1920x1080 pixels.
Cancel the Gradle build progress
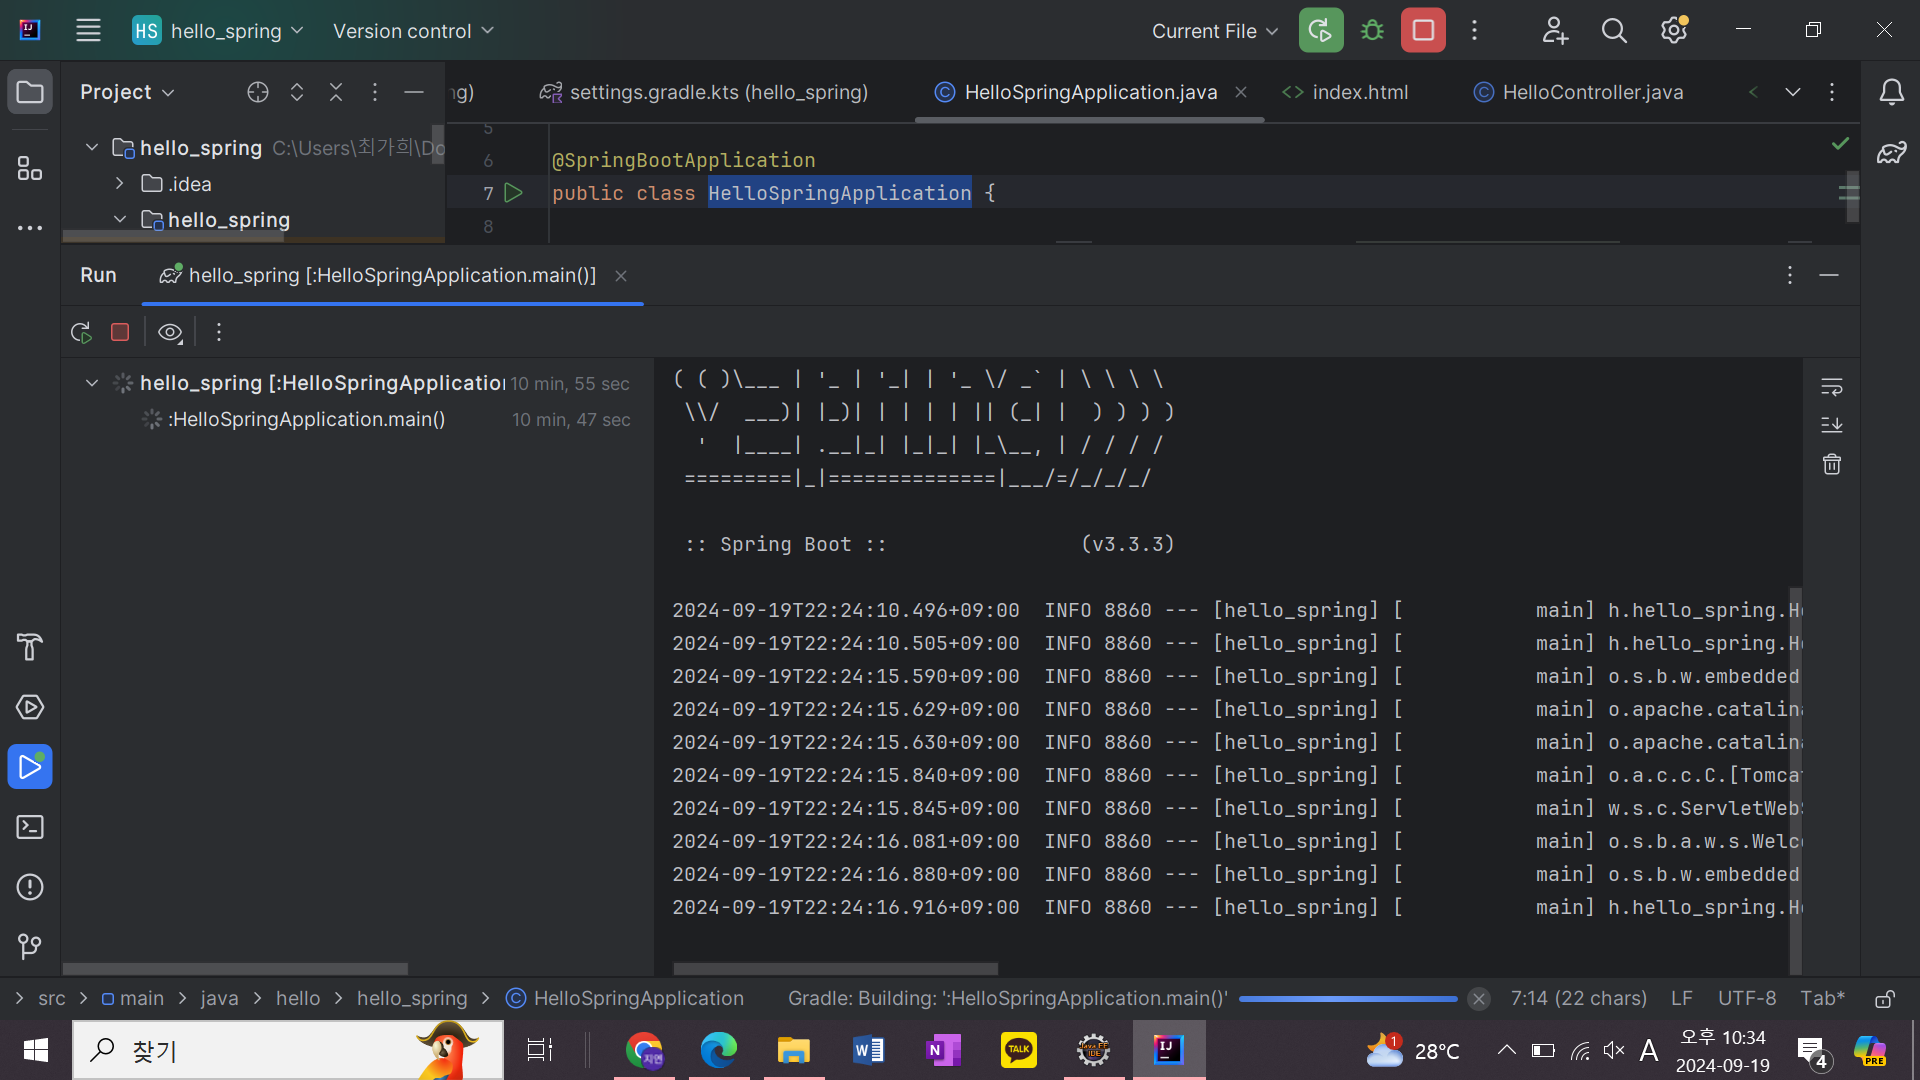(x=1479, y=998)
